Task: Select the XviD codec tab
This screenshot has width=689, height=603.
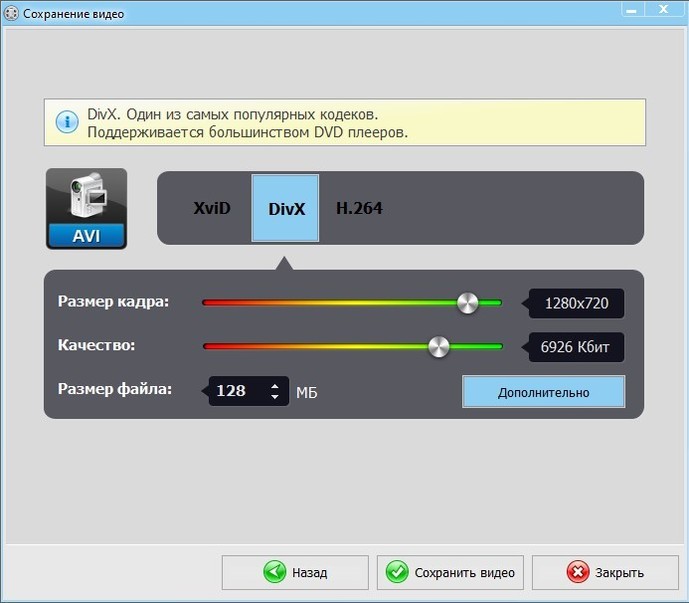Action: click(212, 208)
